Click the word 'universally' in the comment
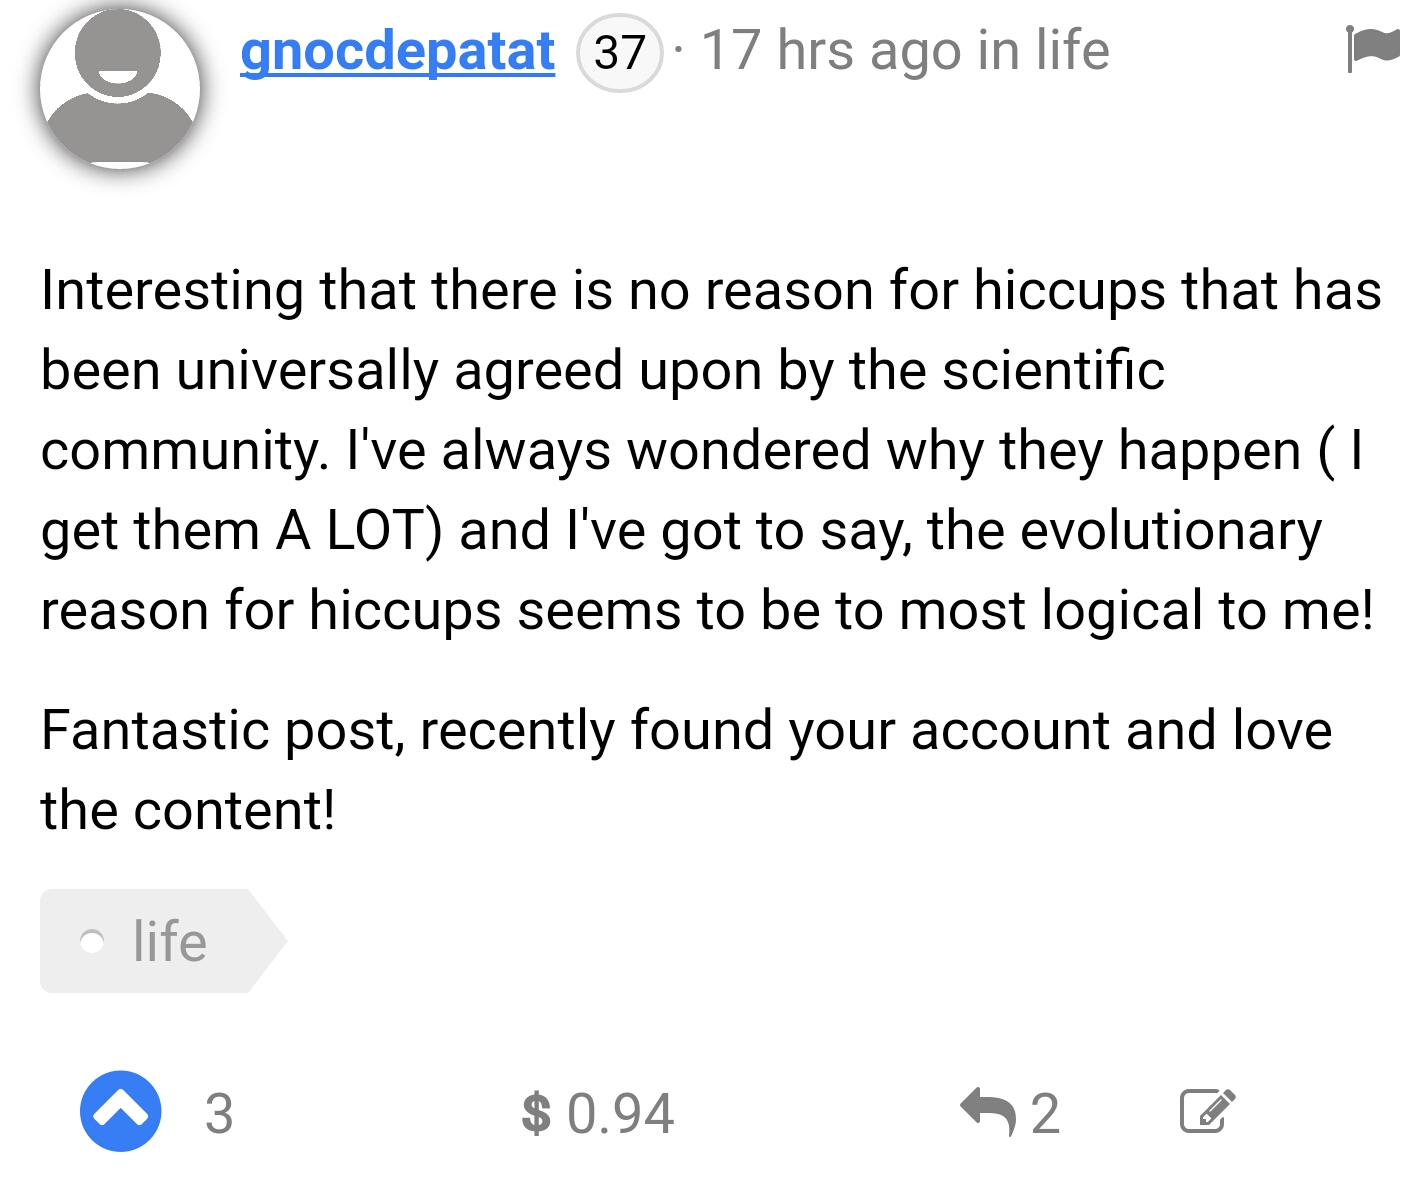The image size is (1416, 1184). pyautogui.click(x=307, y=371)
